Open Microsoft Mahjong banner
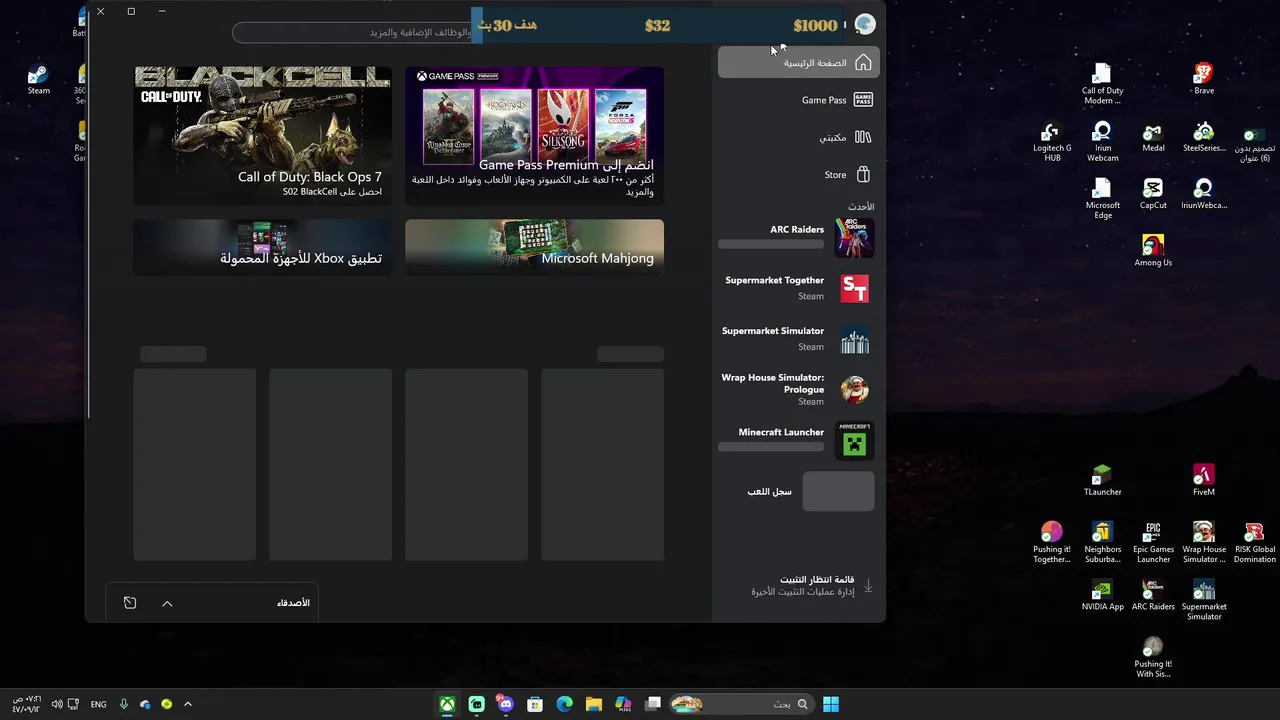The height and width of the screenshot is (720, 1280). [x=534, y=247]
